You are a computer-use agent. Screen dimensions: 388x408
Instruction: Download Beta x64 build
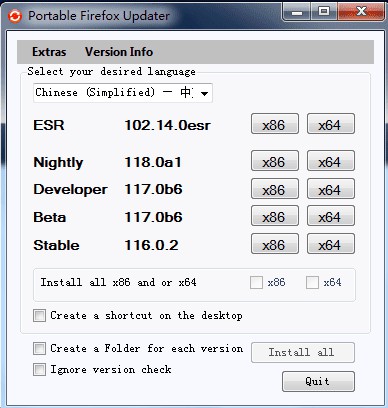click(x=331, y=216)
